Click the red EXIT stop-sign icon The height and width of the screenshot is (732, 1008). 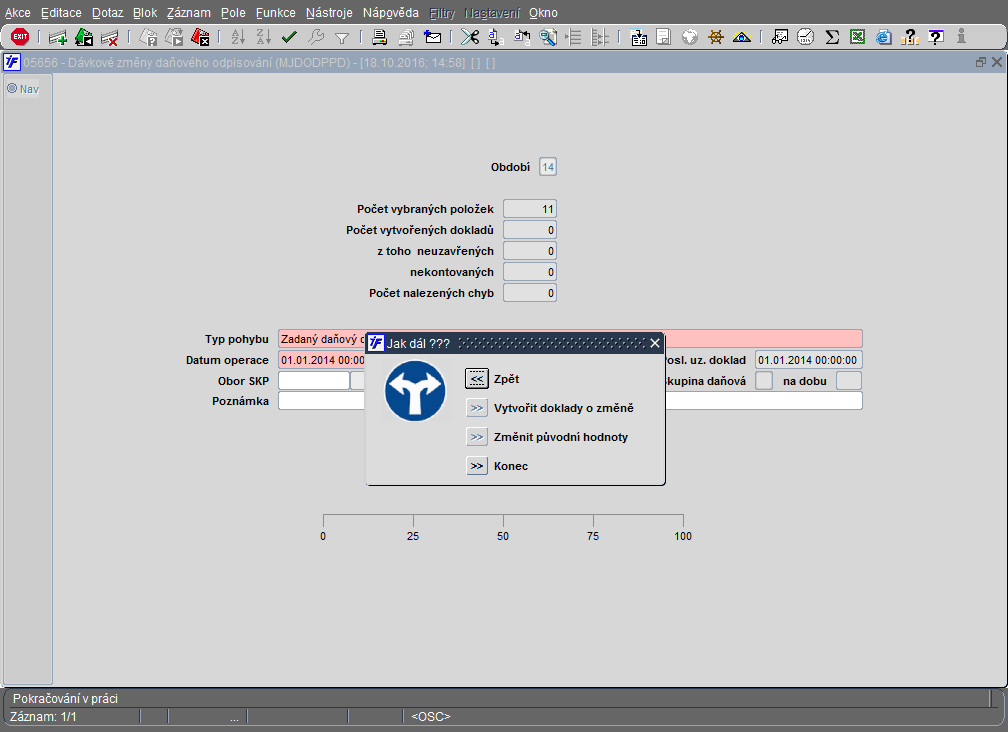tap(20, 37)
